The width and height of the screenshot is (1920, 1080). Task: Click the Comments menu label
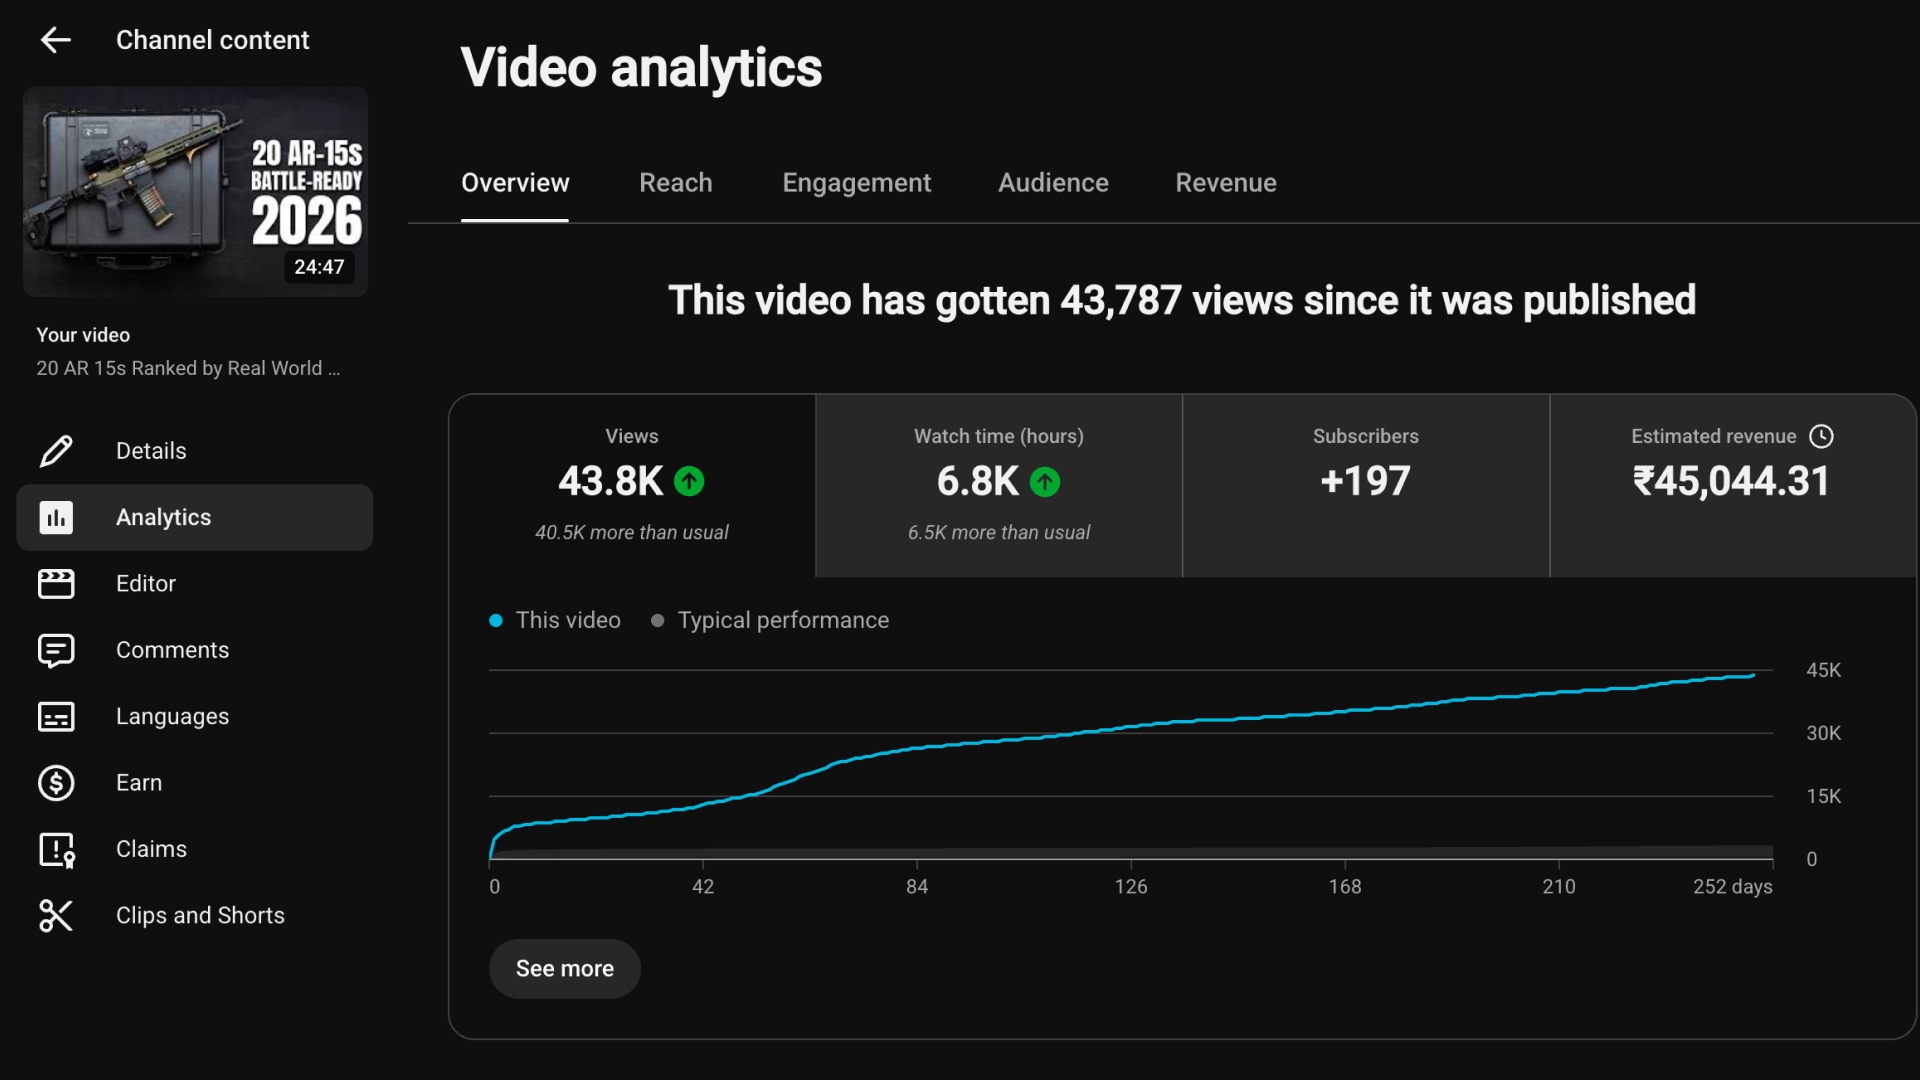coord(172,650)
